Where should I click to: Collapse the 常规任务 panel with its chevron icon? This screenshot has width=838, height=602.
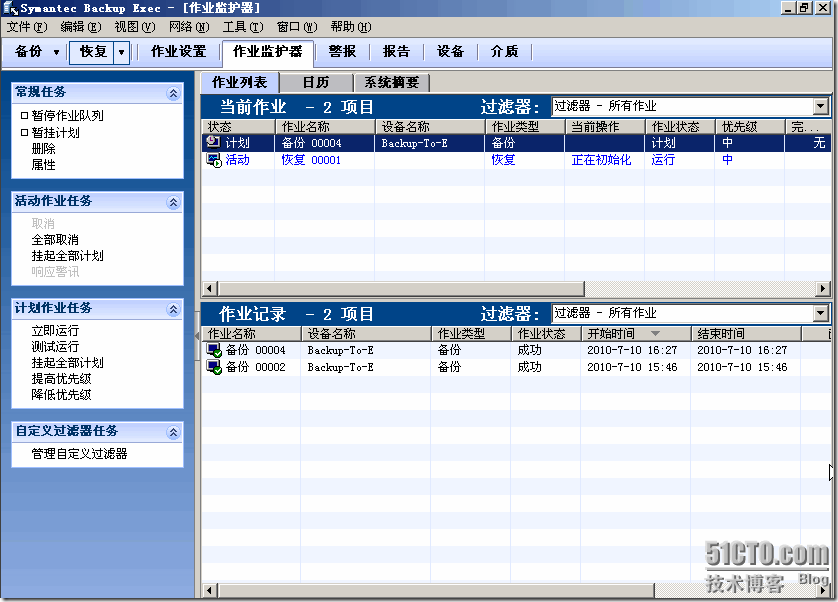pos(173,93)
